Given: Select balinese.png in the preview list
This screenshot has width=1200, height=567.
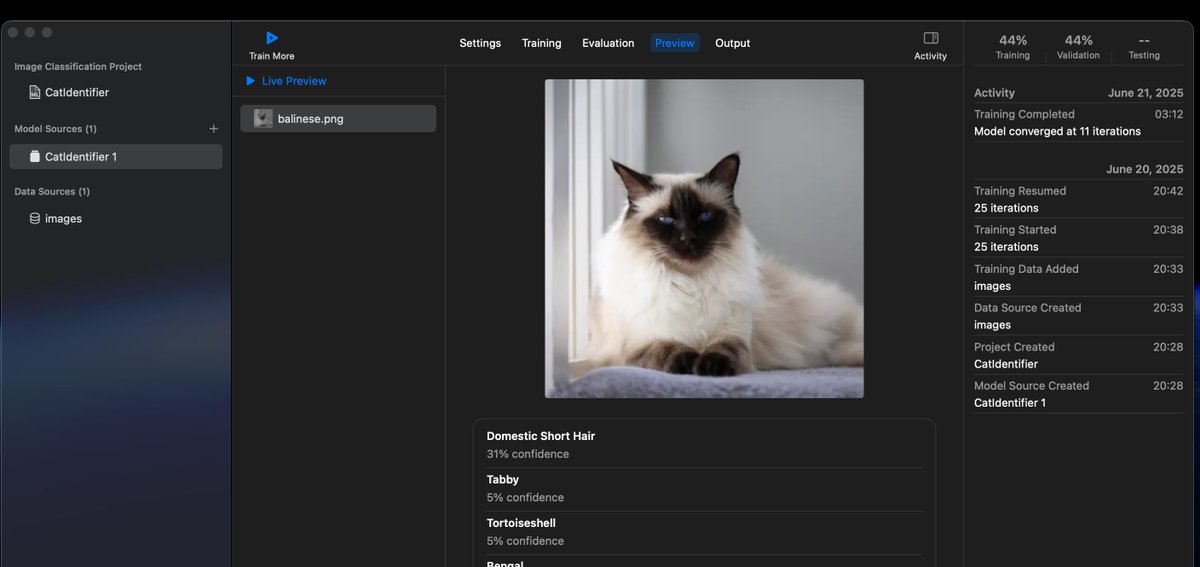Looking at the screenshot, I should pos(338,119).
